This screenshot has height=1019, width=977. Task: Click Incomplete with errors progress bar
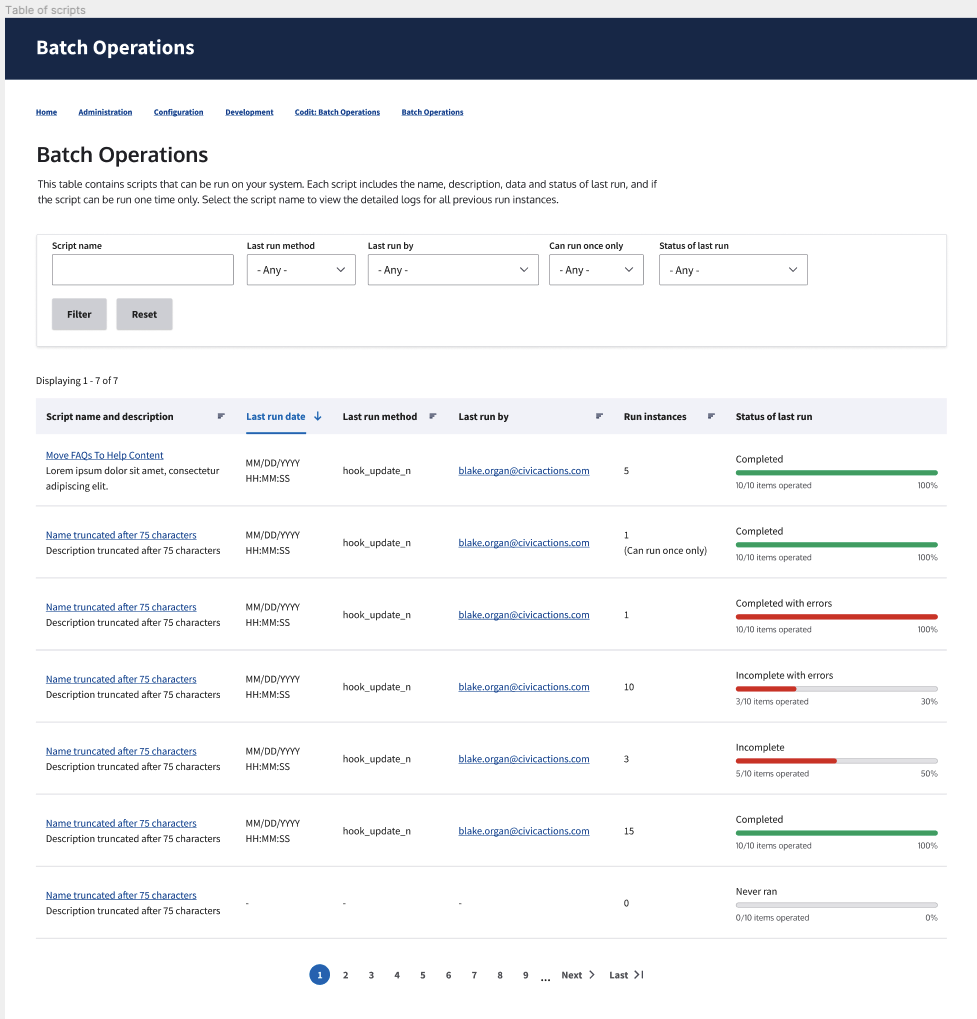(836, 688)
